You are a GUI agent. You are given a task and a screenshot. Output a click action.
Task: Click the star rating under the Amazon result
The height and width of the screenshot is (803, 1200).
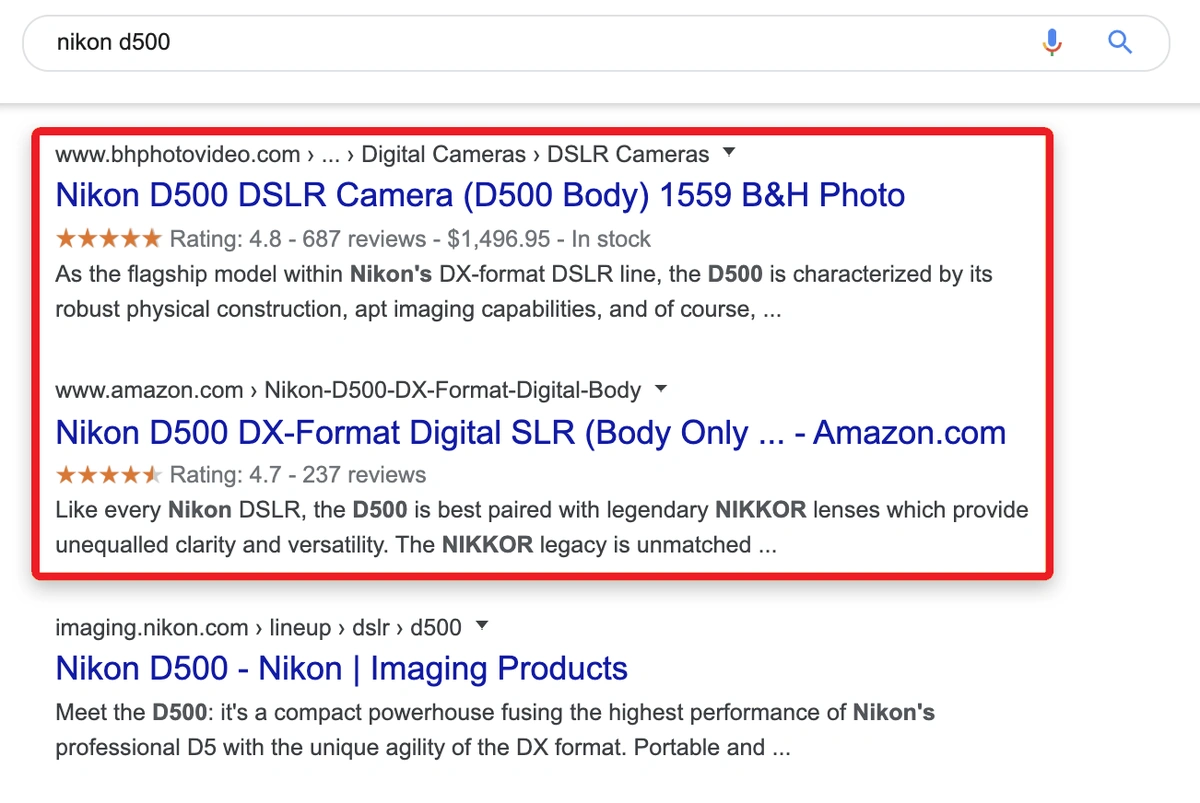pyautogui.click(x=108, y=474)
